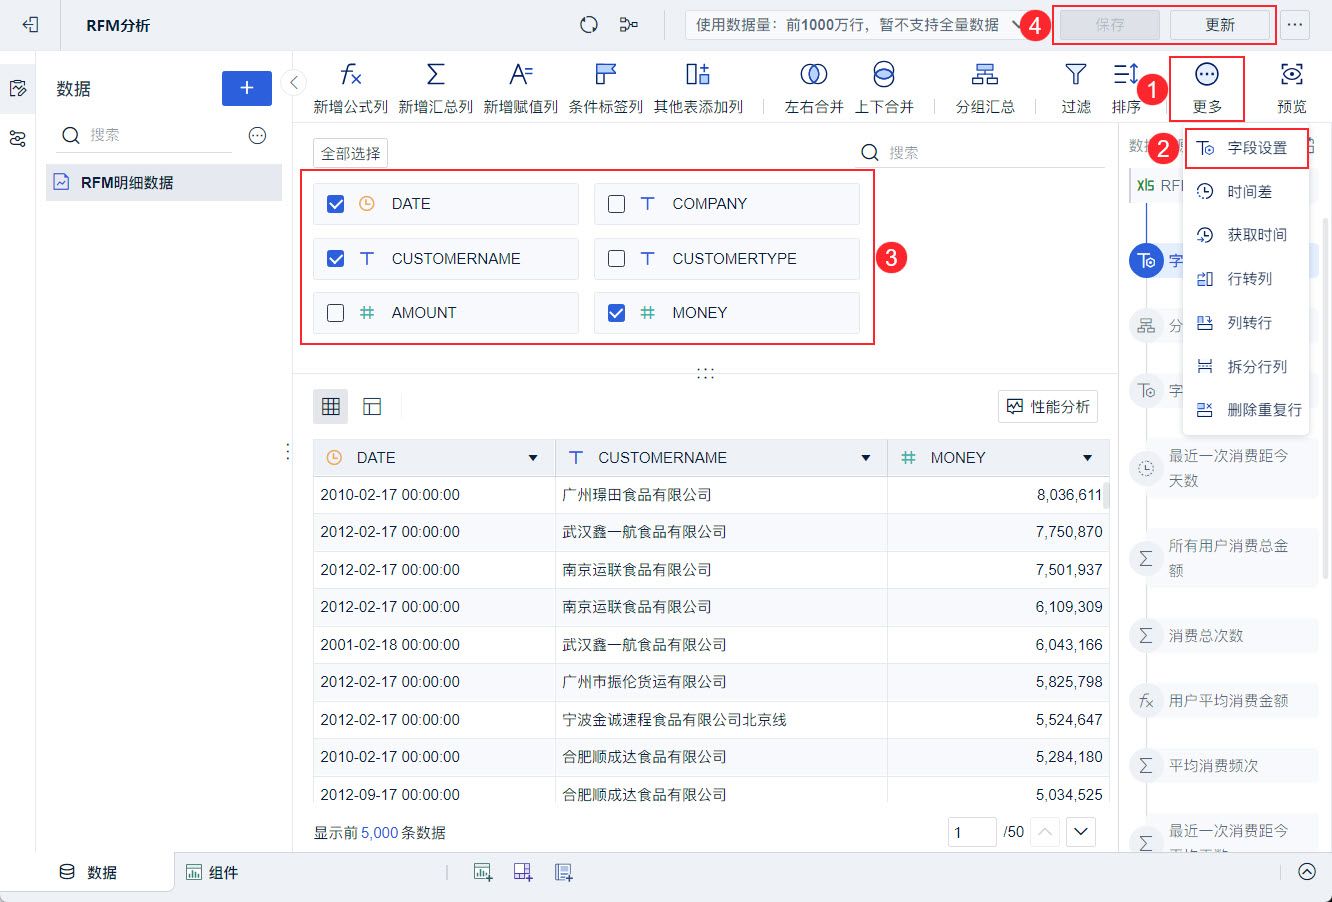Click the exit icon beside RFM分析
This screenshot has width=1332, height=902.
[31, 24]
